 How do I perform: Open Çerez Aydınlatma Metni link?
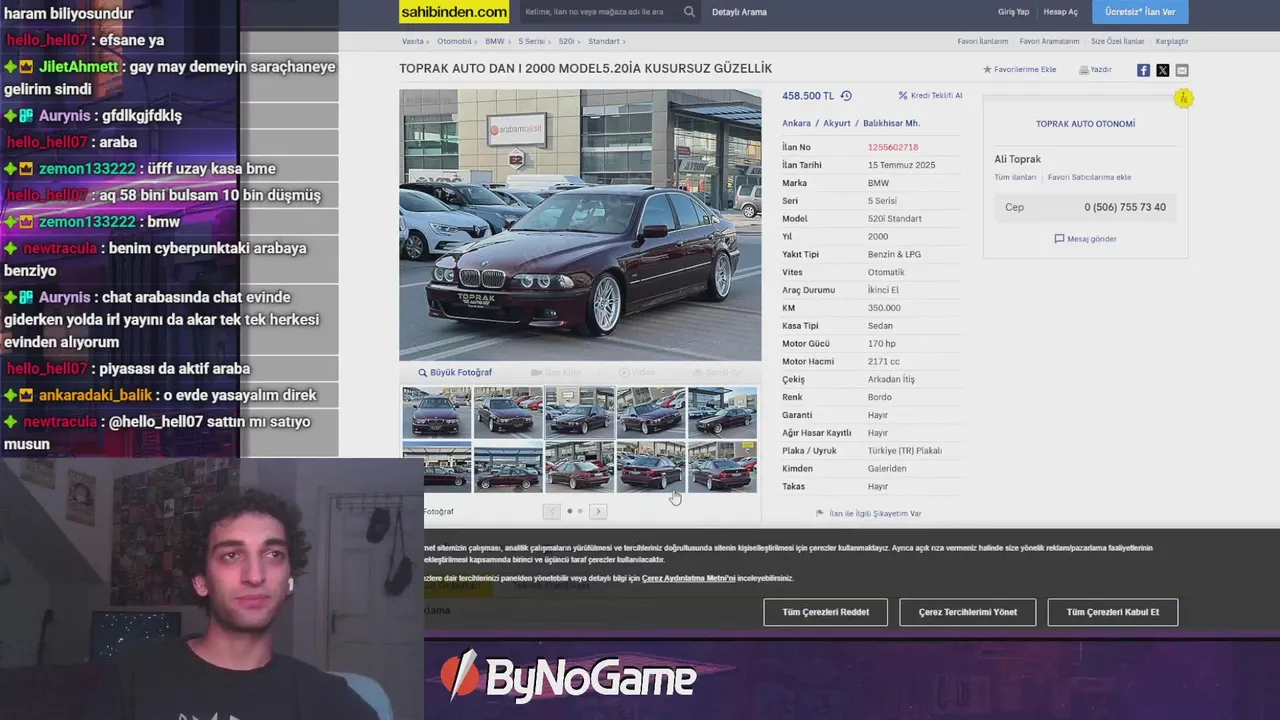(688, 578)
